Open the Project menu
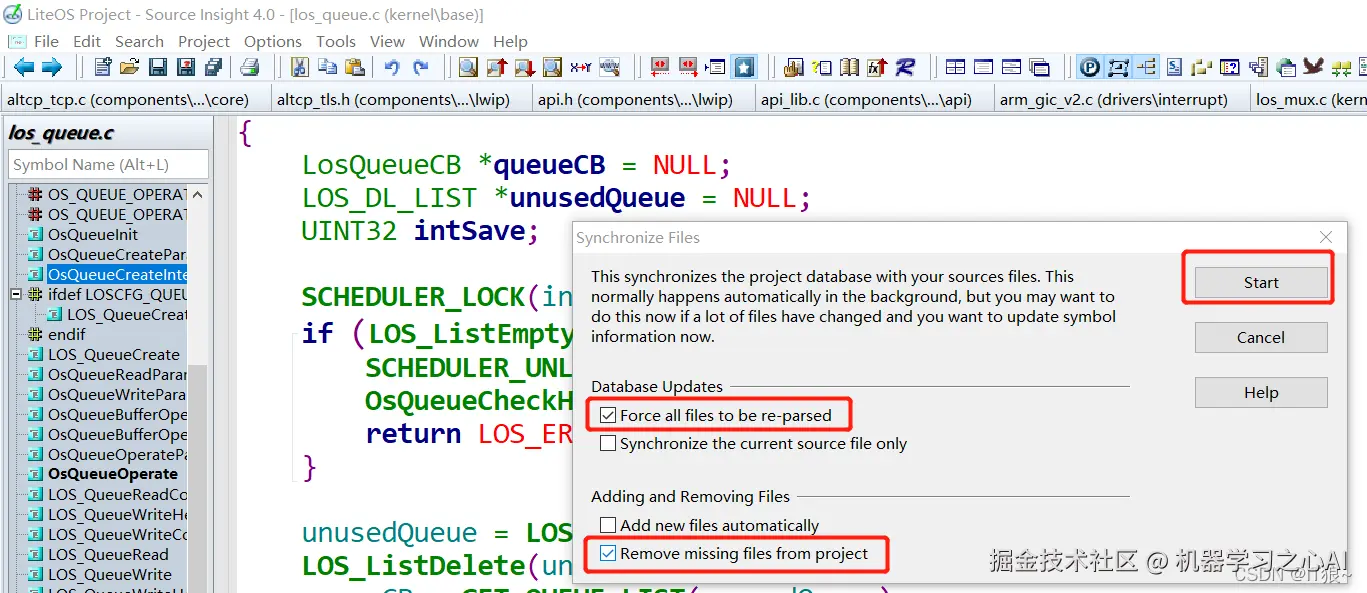This screenshot has height=593, width=1367. tap(204, 41)
